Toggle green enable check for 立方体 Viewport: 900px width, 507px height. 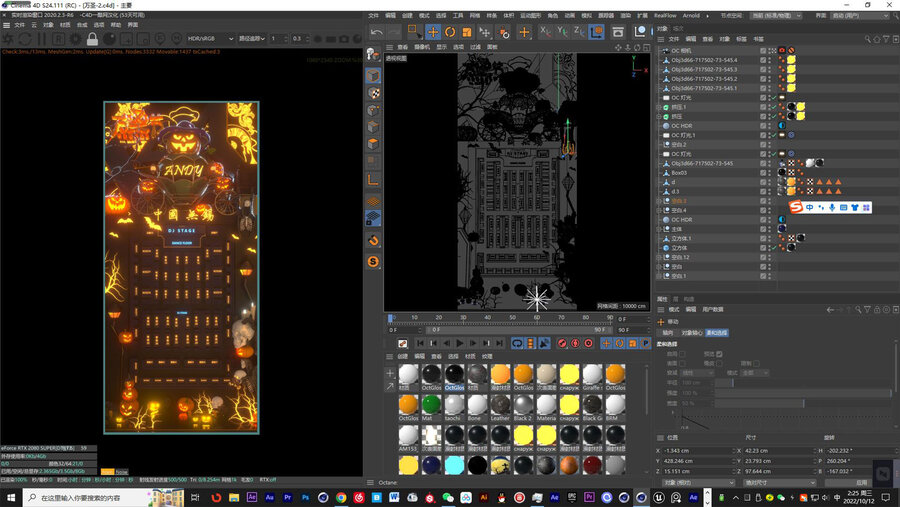(774, 247)
